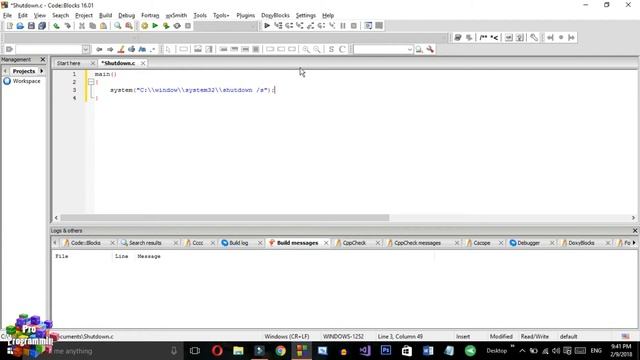This screenshot has width=640, height=360.
Task: Click the Message column header
Action: pyautogui.click(x=149, y=256)
